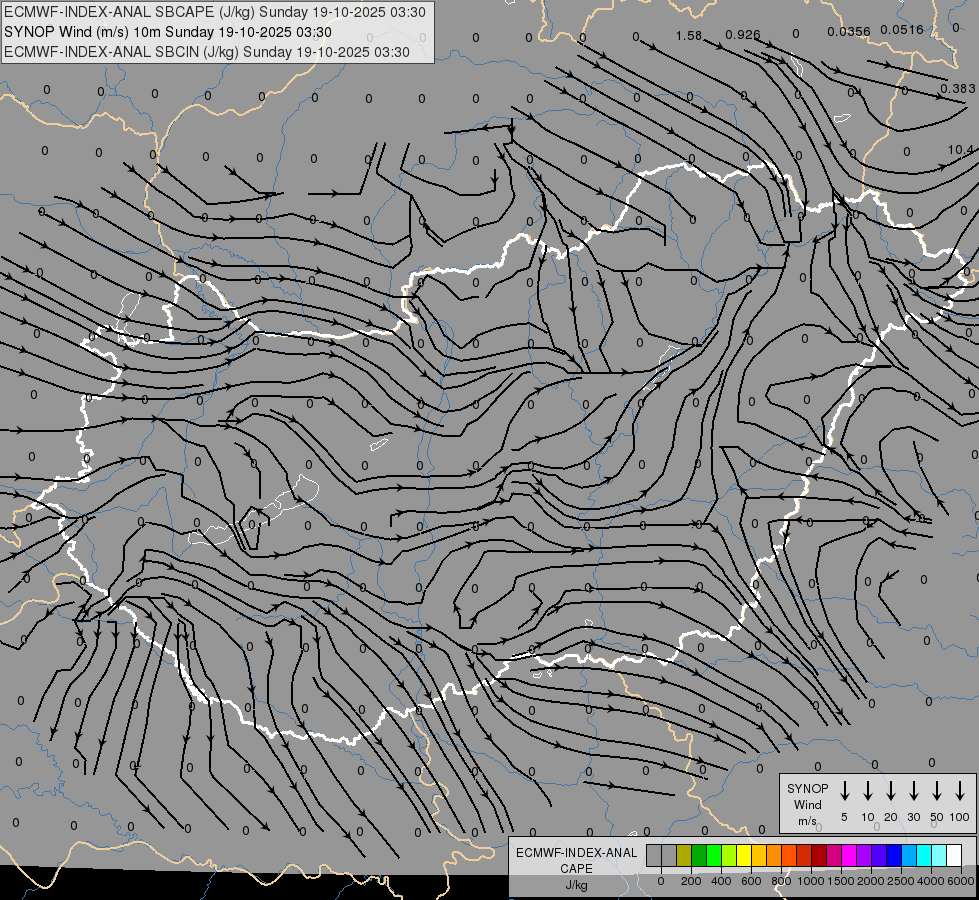This screenshot has height=900, width=979.
Task: Click the wind arrow above 10 m/s
Action: coord(868,791)
